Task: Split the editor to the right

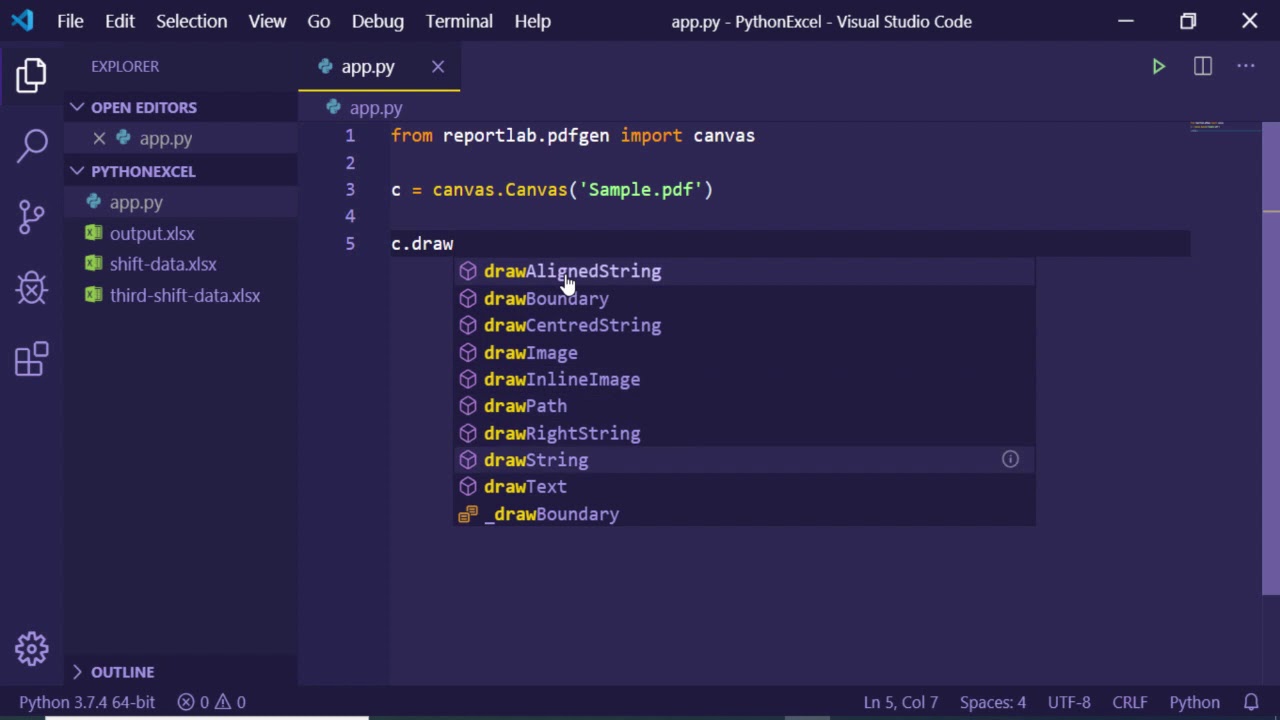Action: 1202,66
